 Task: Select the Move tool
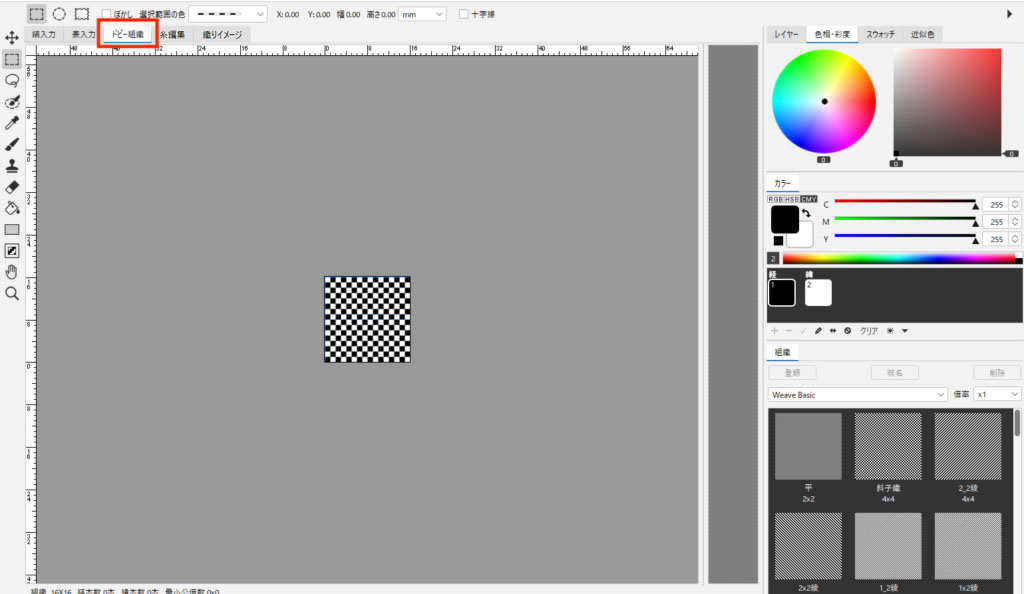pyautogui.click(x=12, y=37)
